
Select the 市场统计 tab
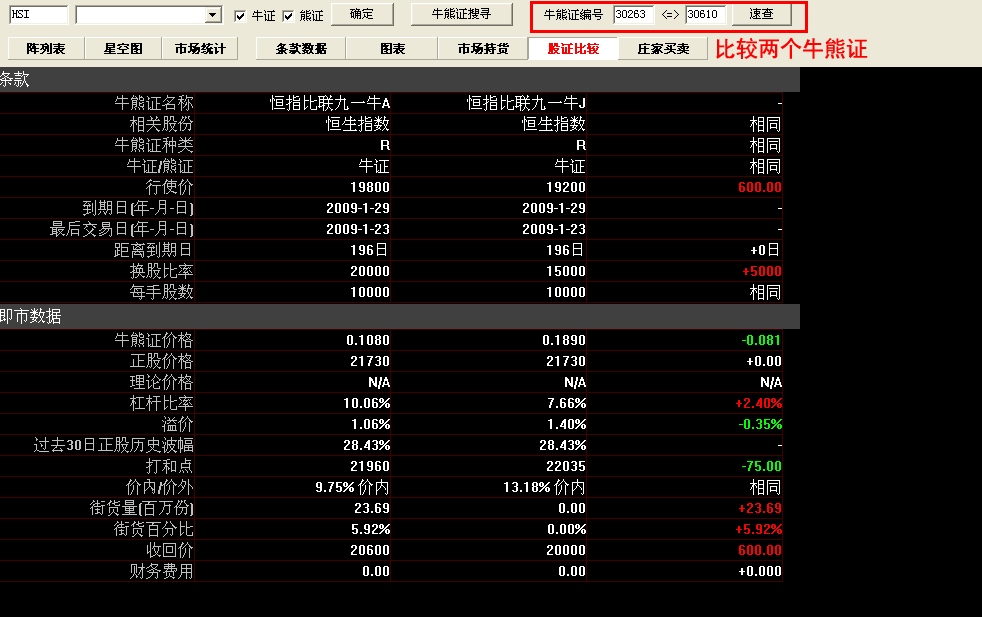tap(200, 48)
